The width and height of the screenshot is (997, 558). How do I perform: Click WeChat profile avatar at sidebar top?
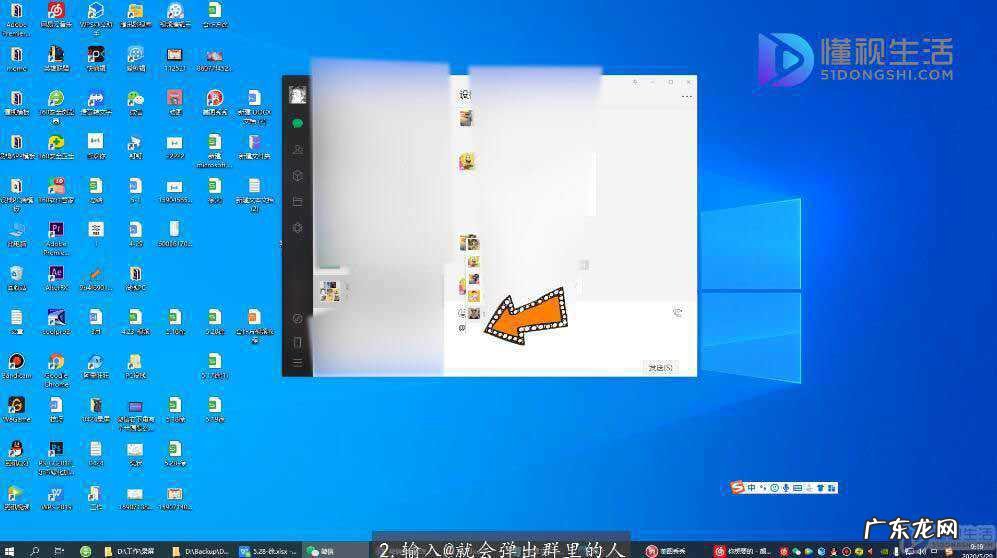[297, 94]
